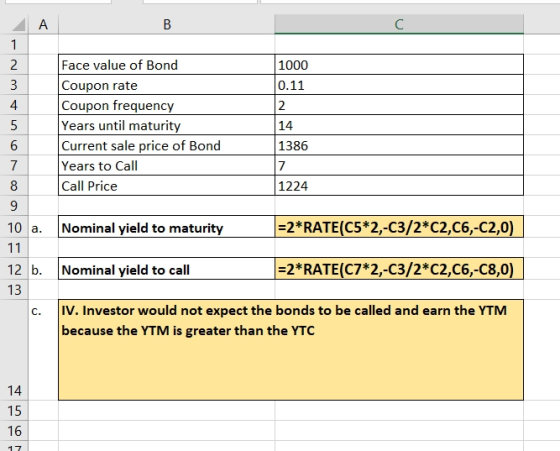Image resolution: width=560 pixels, height=451 pixels.
Task: Select row 2 header
Action: pyautogui.click(x=14, y=65)
